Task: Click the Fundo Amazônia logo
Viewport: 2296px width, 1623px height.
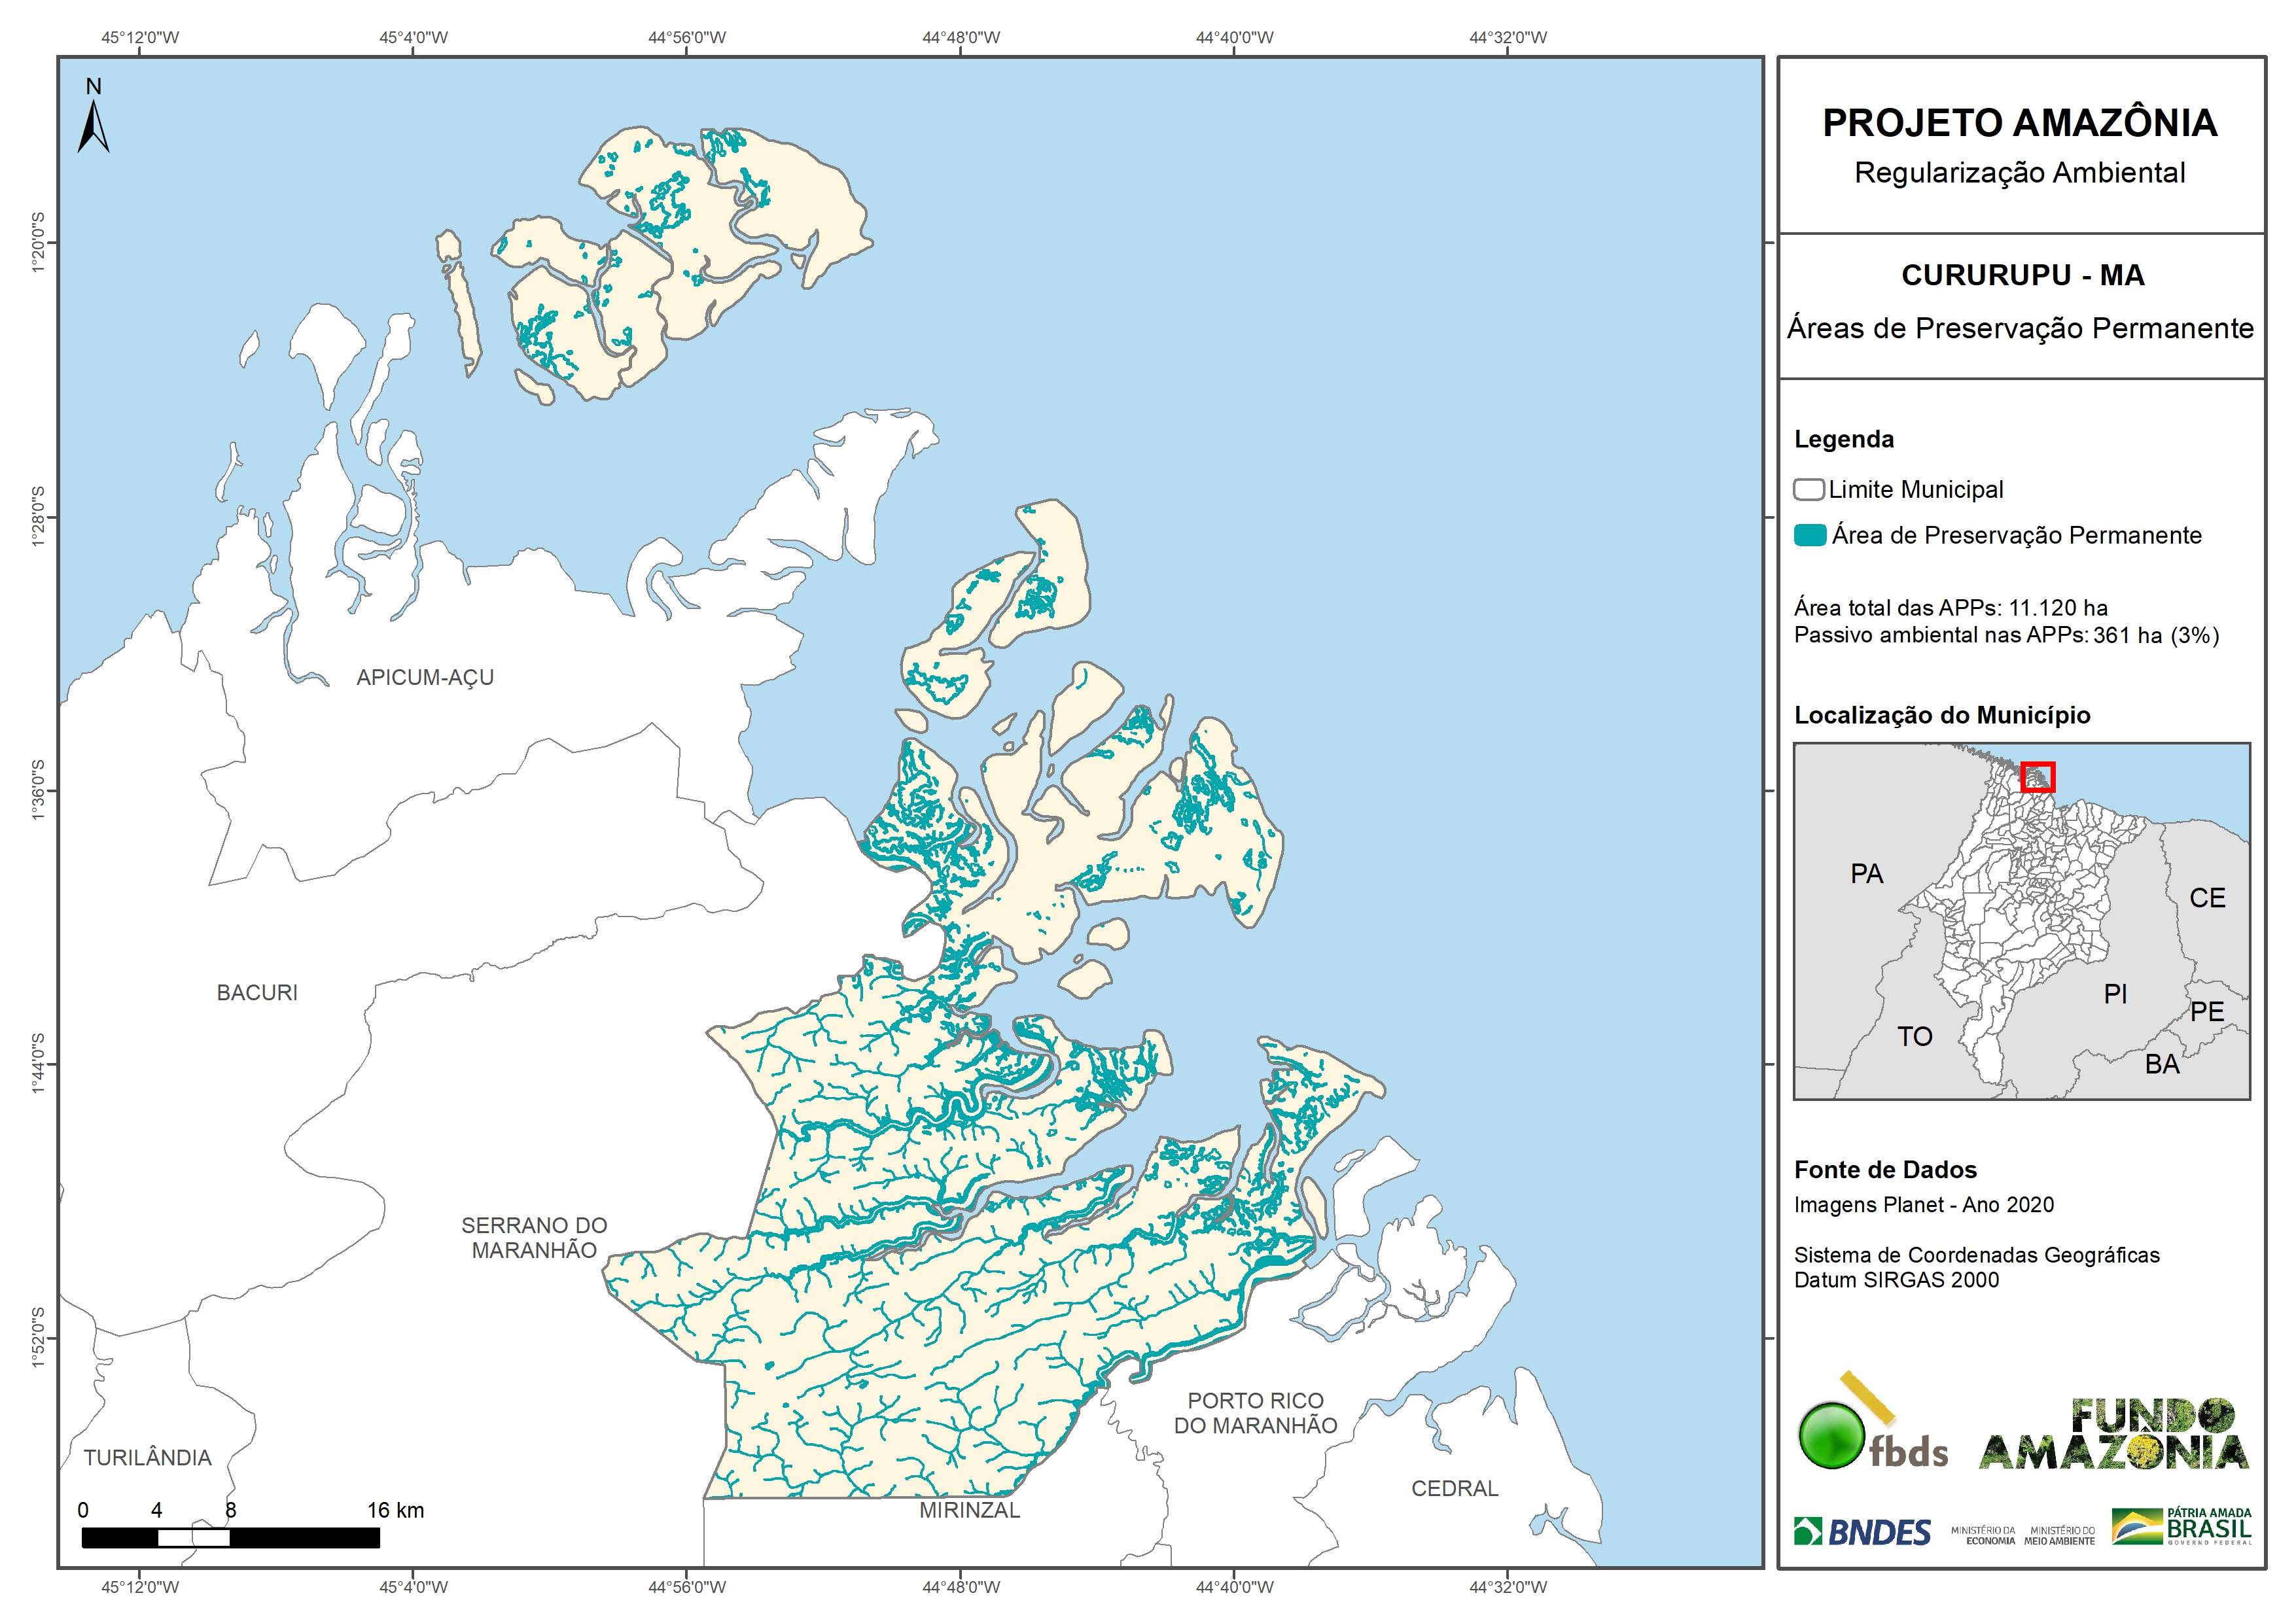Action: pos(2113,1436)
